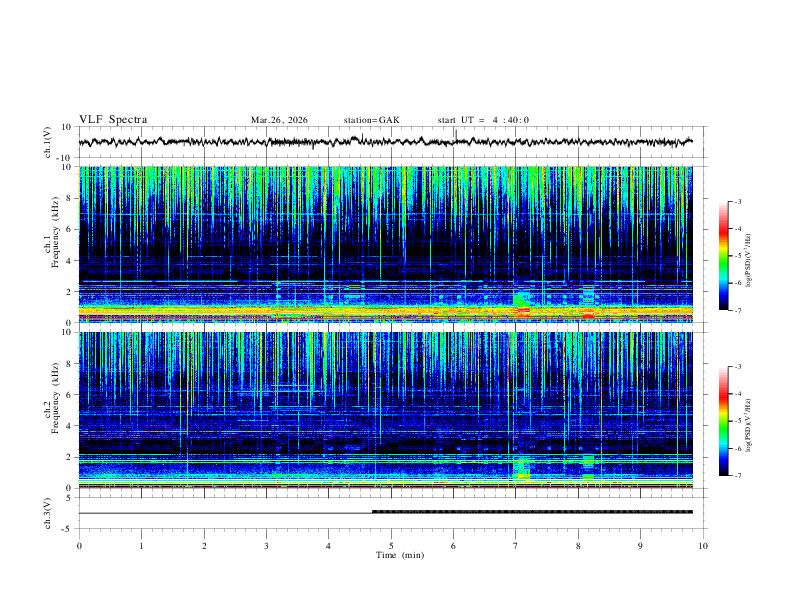Click the ch.3(V) signal trace panel
792x612 pixels.
[392, 513]
